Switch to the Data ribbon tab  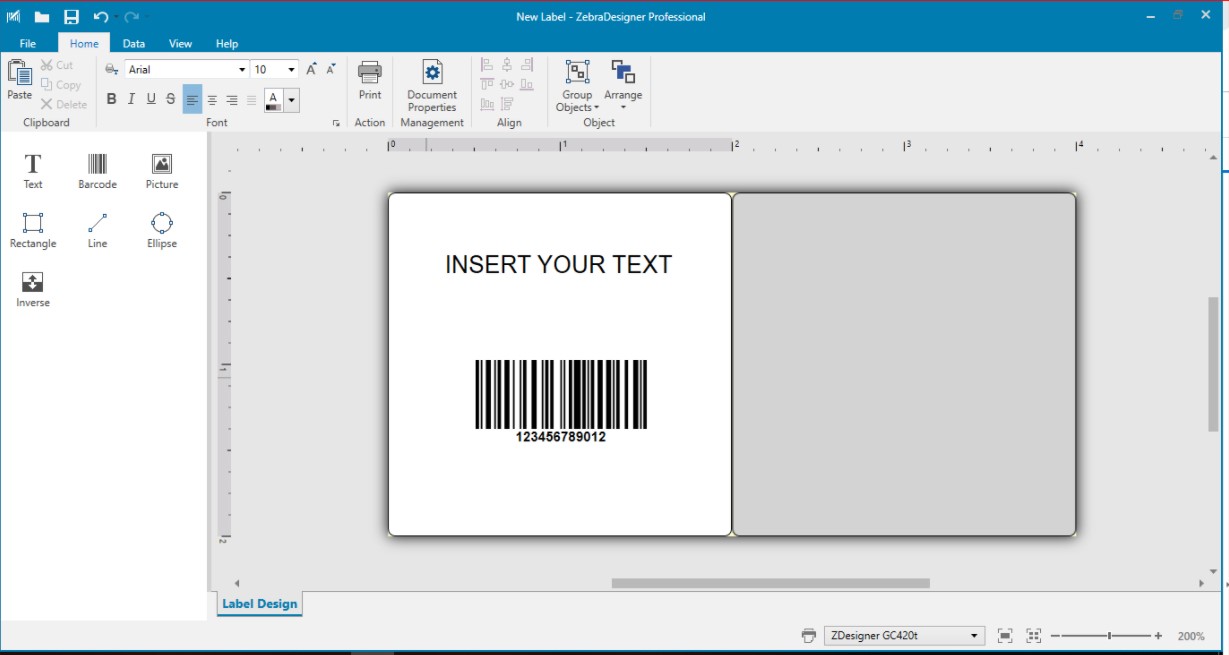coord(131,43)
